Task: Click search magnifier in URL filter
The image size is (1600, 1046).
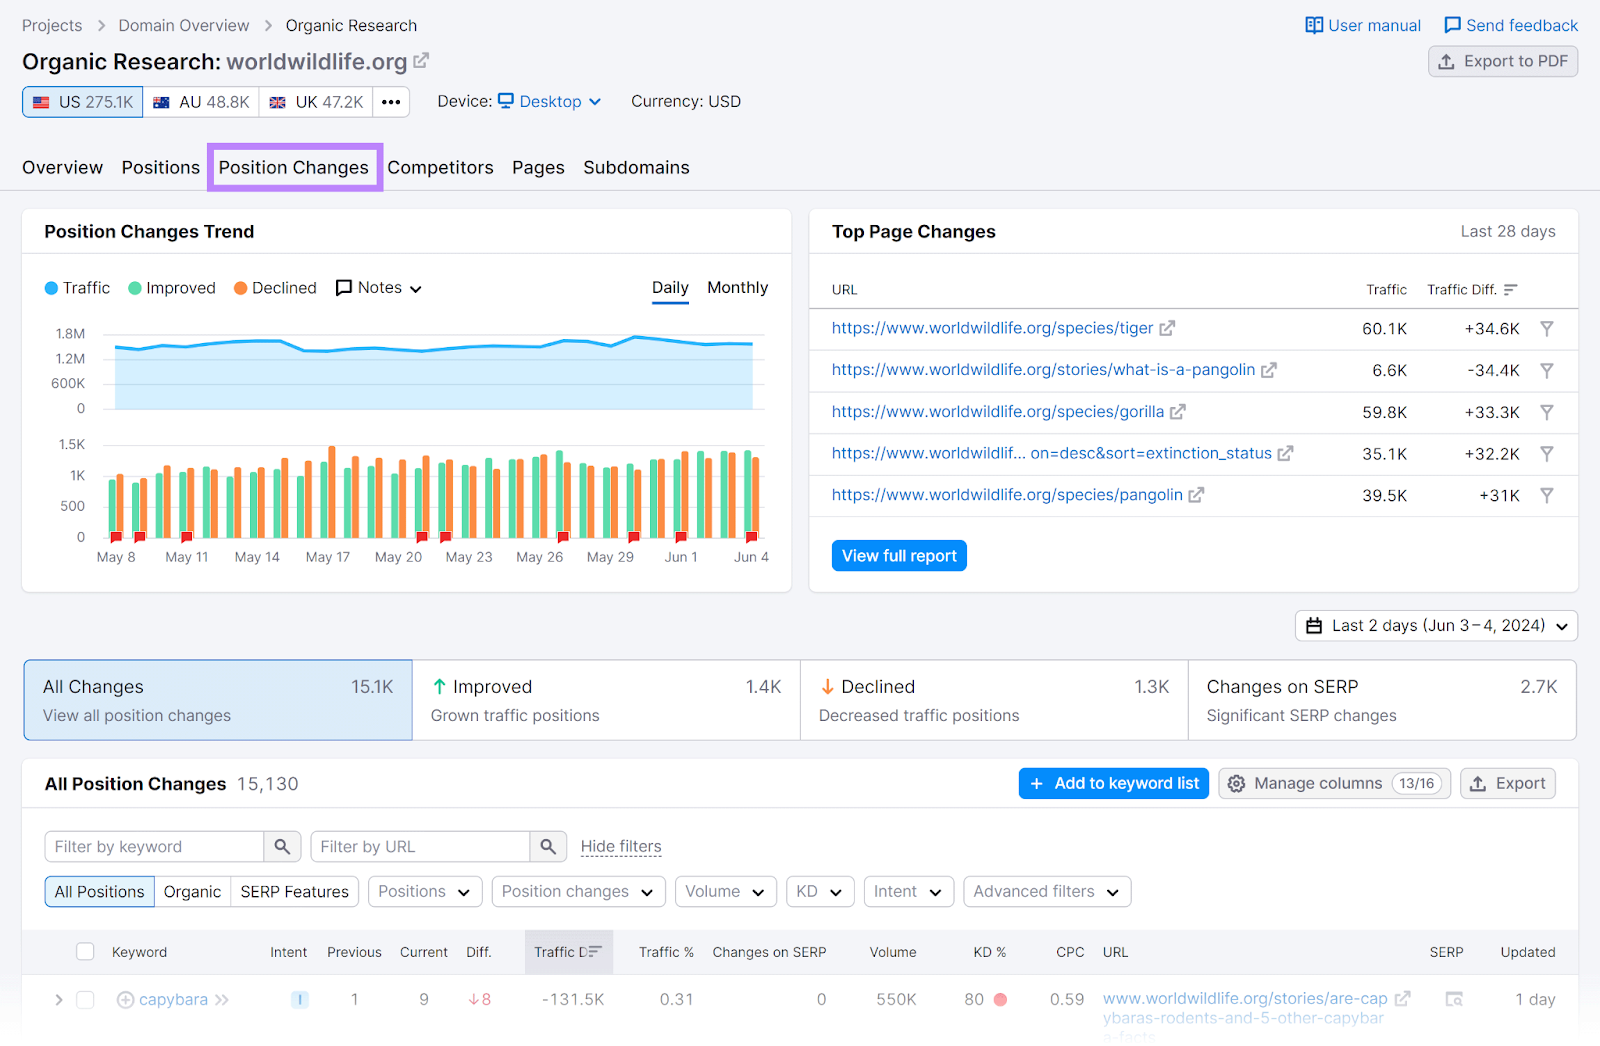Action: coord(548,847)
